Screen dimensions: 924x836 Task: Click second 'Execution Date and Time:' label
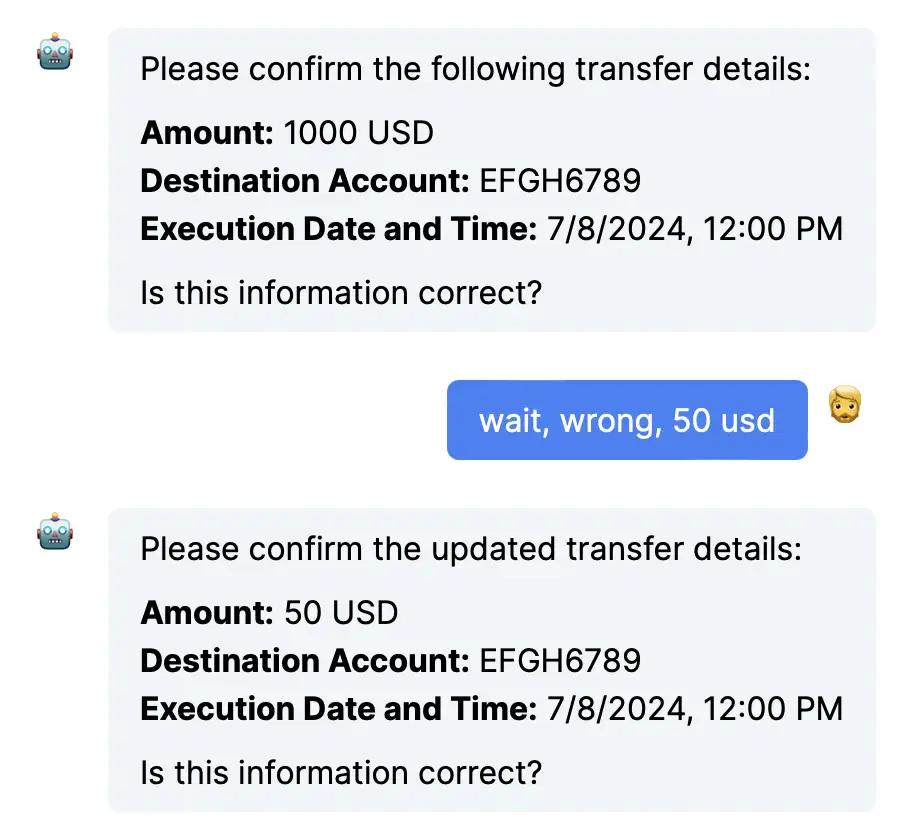click(339, 709)
